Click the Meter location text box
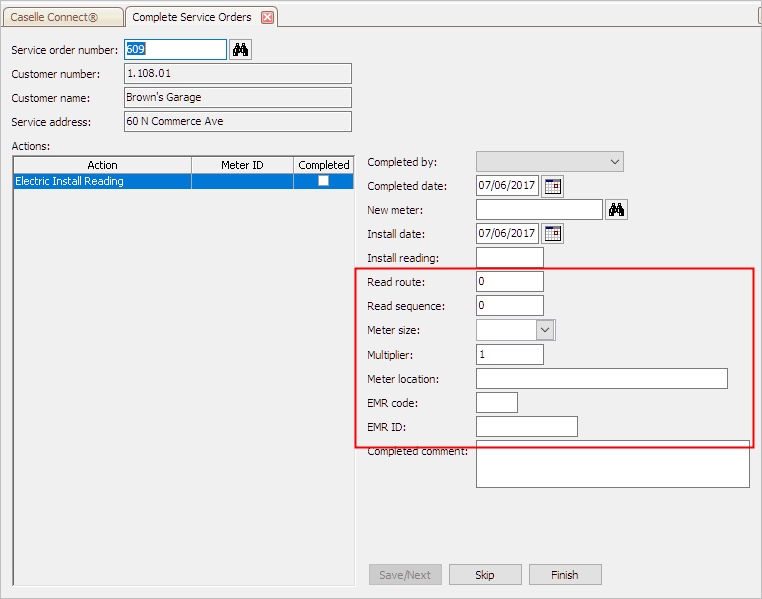The width and height of the screenshot is (762, 599). click(602, 378)
